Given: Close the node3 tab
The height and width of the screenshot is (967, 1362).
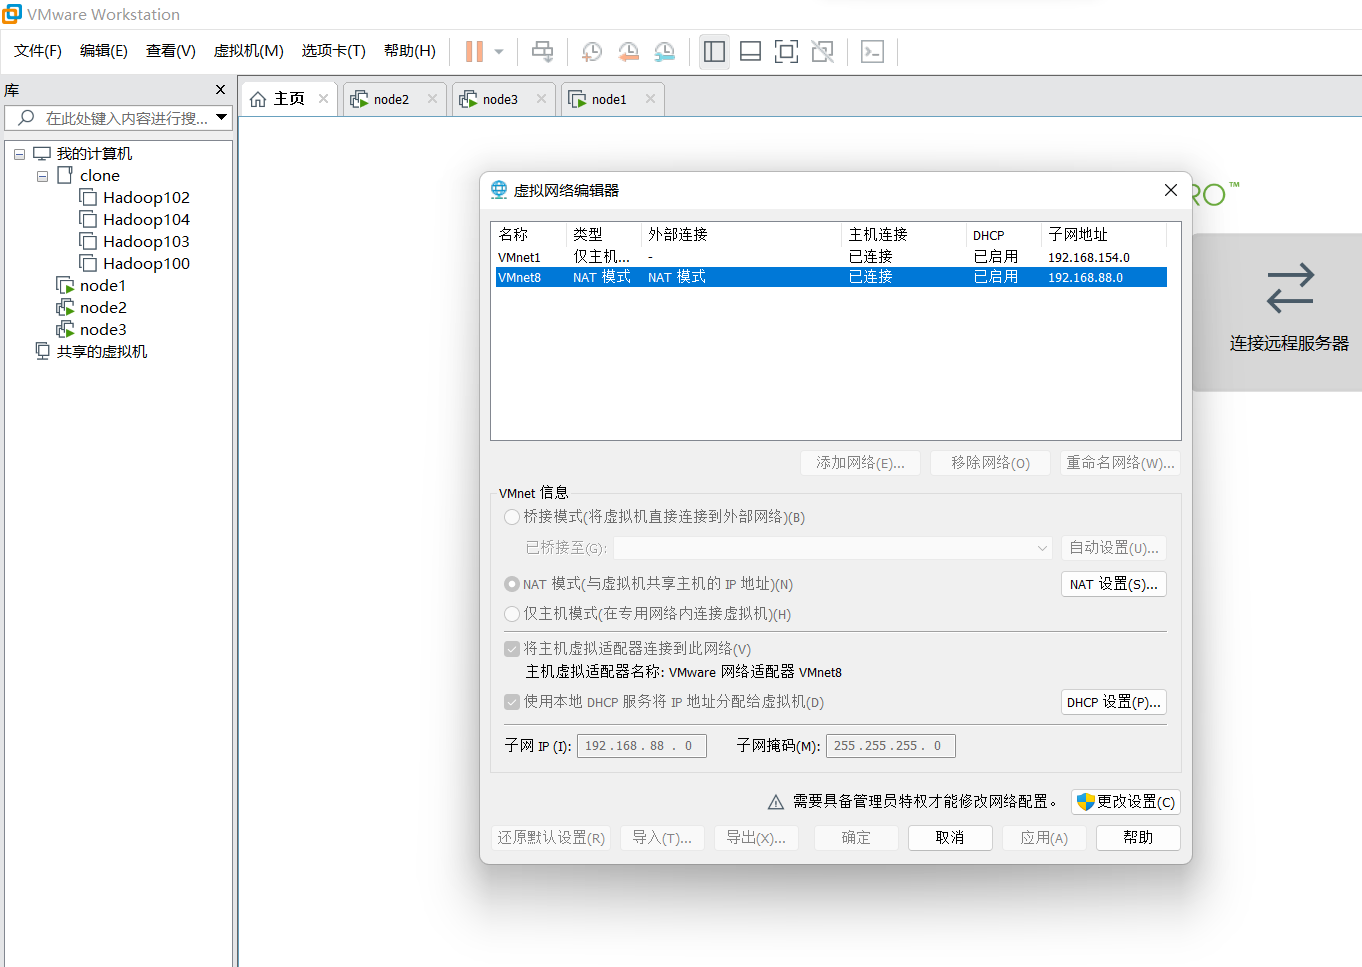Looking at the screenshot, I should coord(541,99).
